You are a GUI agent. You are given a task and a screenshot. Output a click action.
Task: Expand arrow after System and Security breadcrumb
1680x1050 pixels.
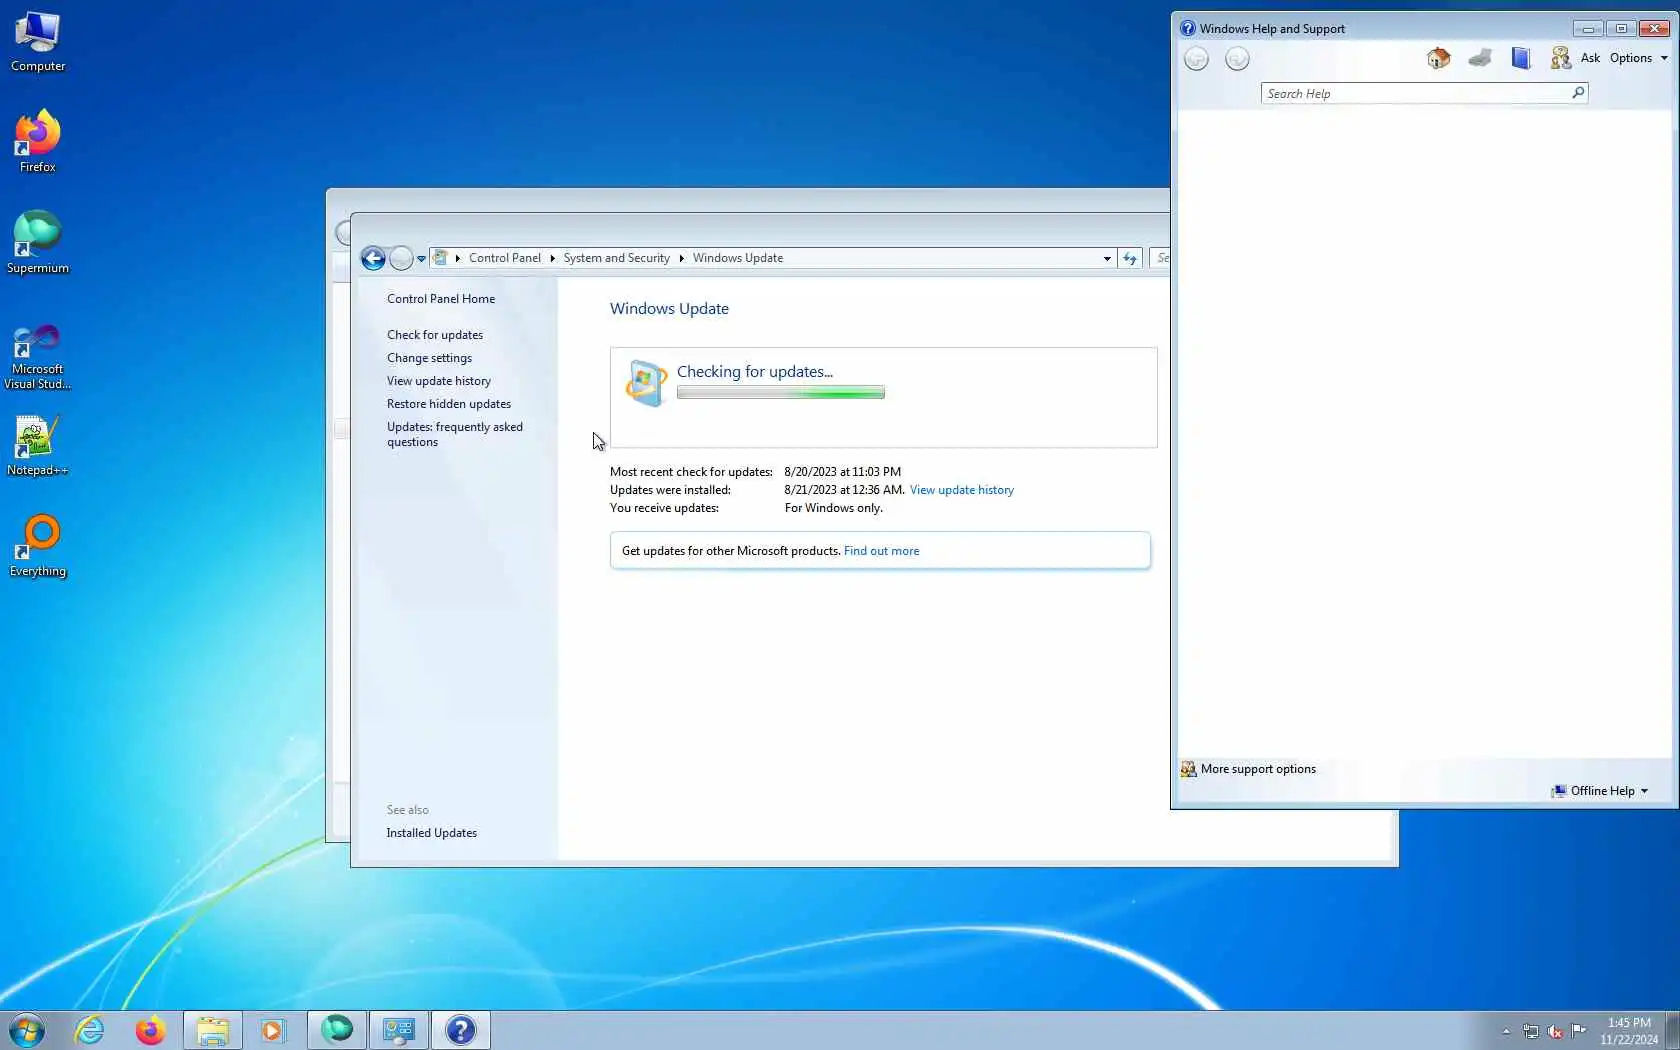[681, 258]
